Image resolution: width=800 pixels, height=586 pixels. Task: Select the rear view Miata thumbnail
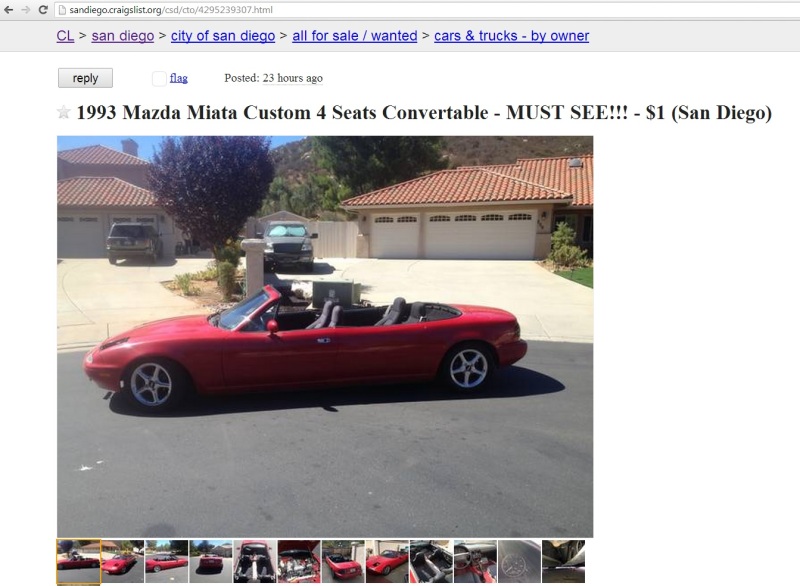click(211, 562)
